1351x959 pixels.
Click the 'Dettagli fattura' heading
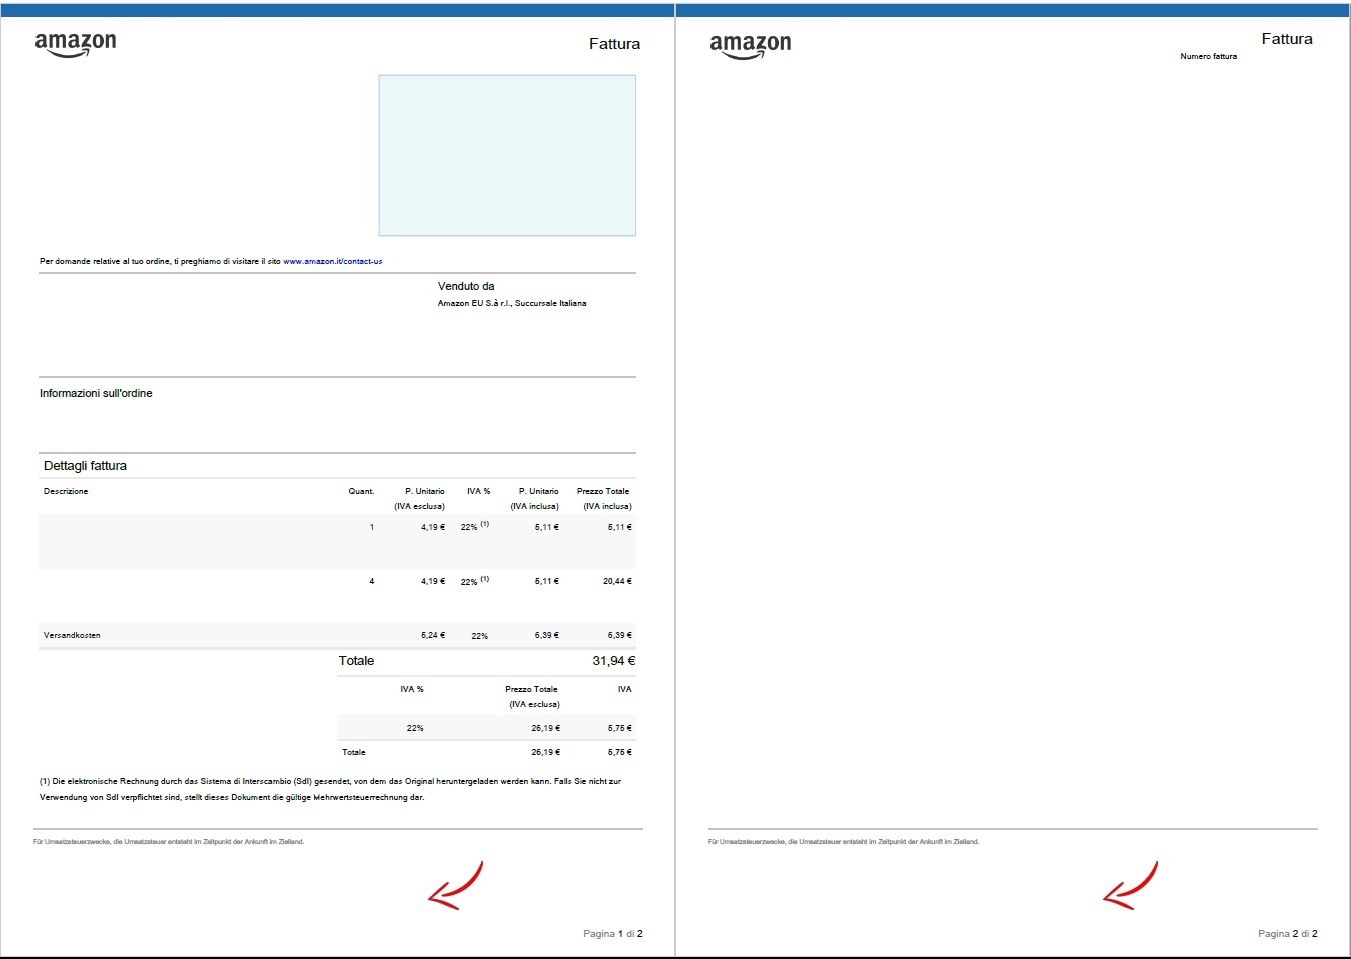(85, 466)
